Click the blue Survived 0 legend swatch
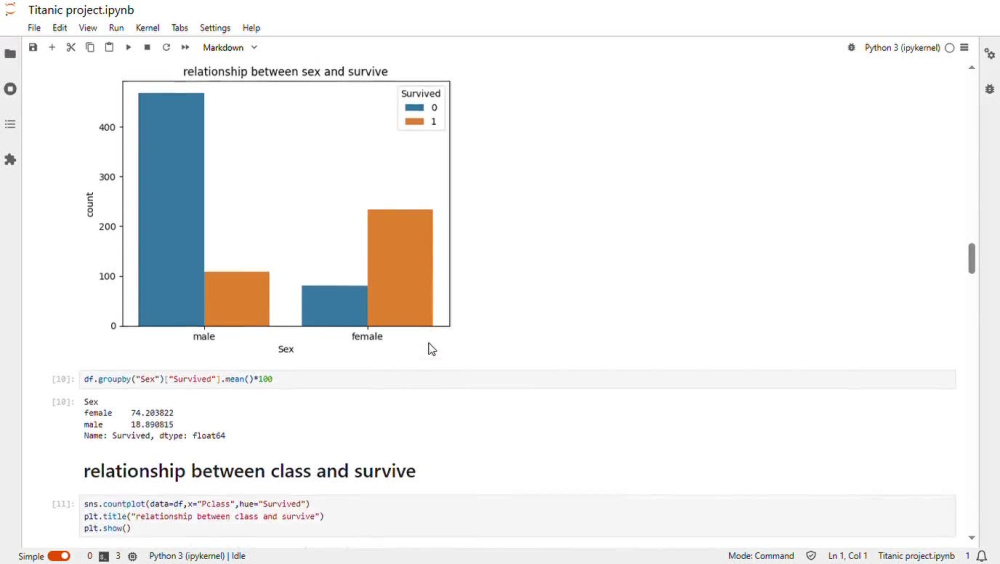The height and width of the screenshot is (564, 1000). pos(415,108)
